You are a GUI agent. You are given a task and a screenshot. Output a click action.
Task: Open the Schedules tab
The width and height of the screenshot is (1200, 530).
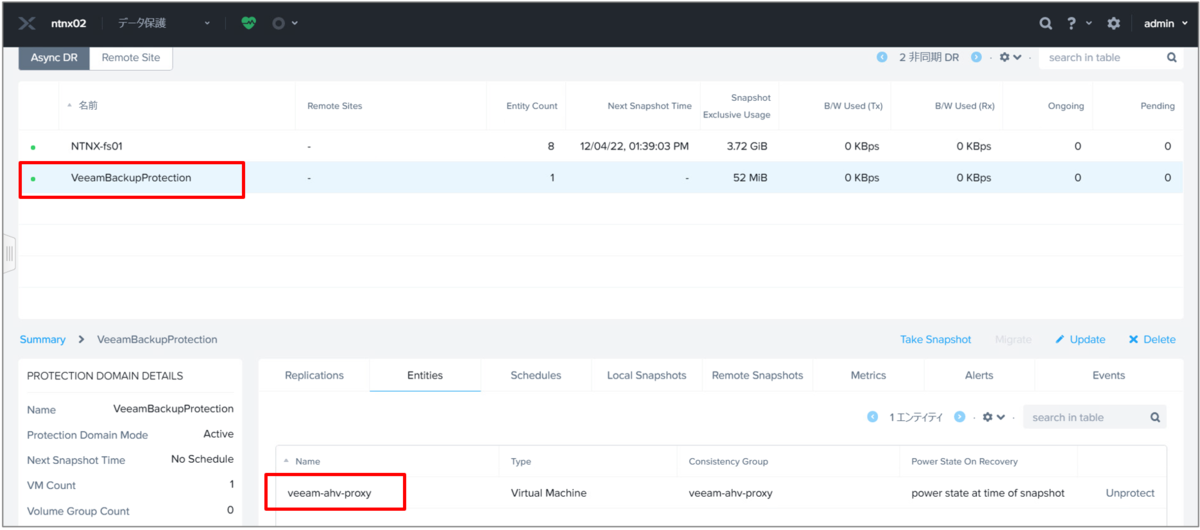click(536, 375)
